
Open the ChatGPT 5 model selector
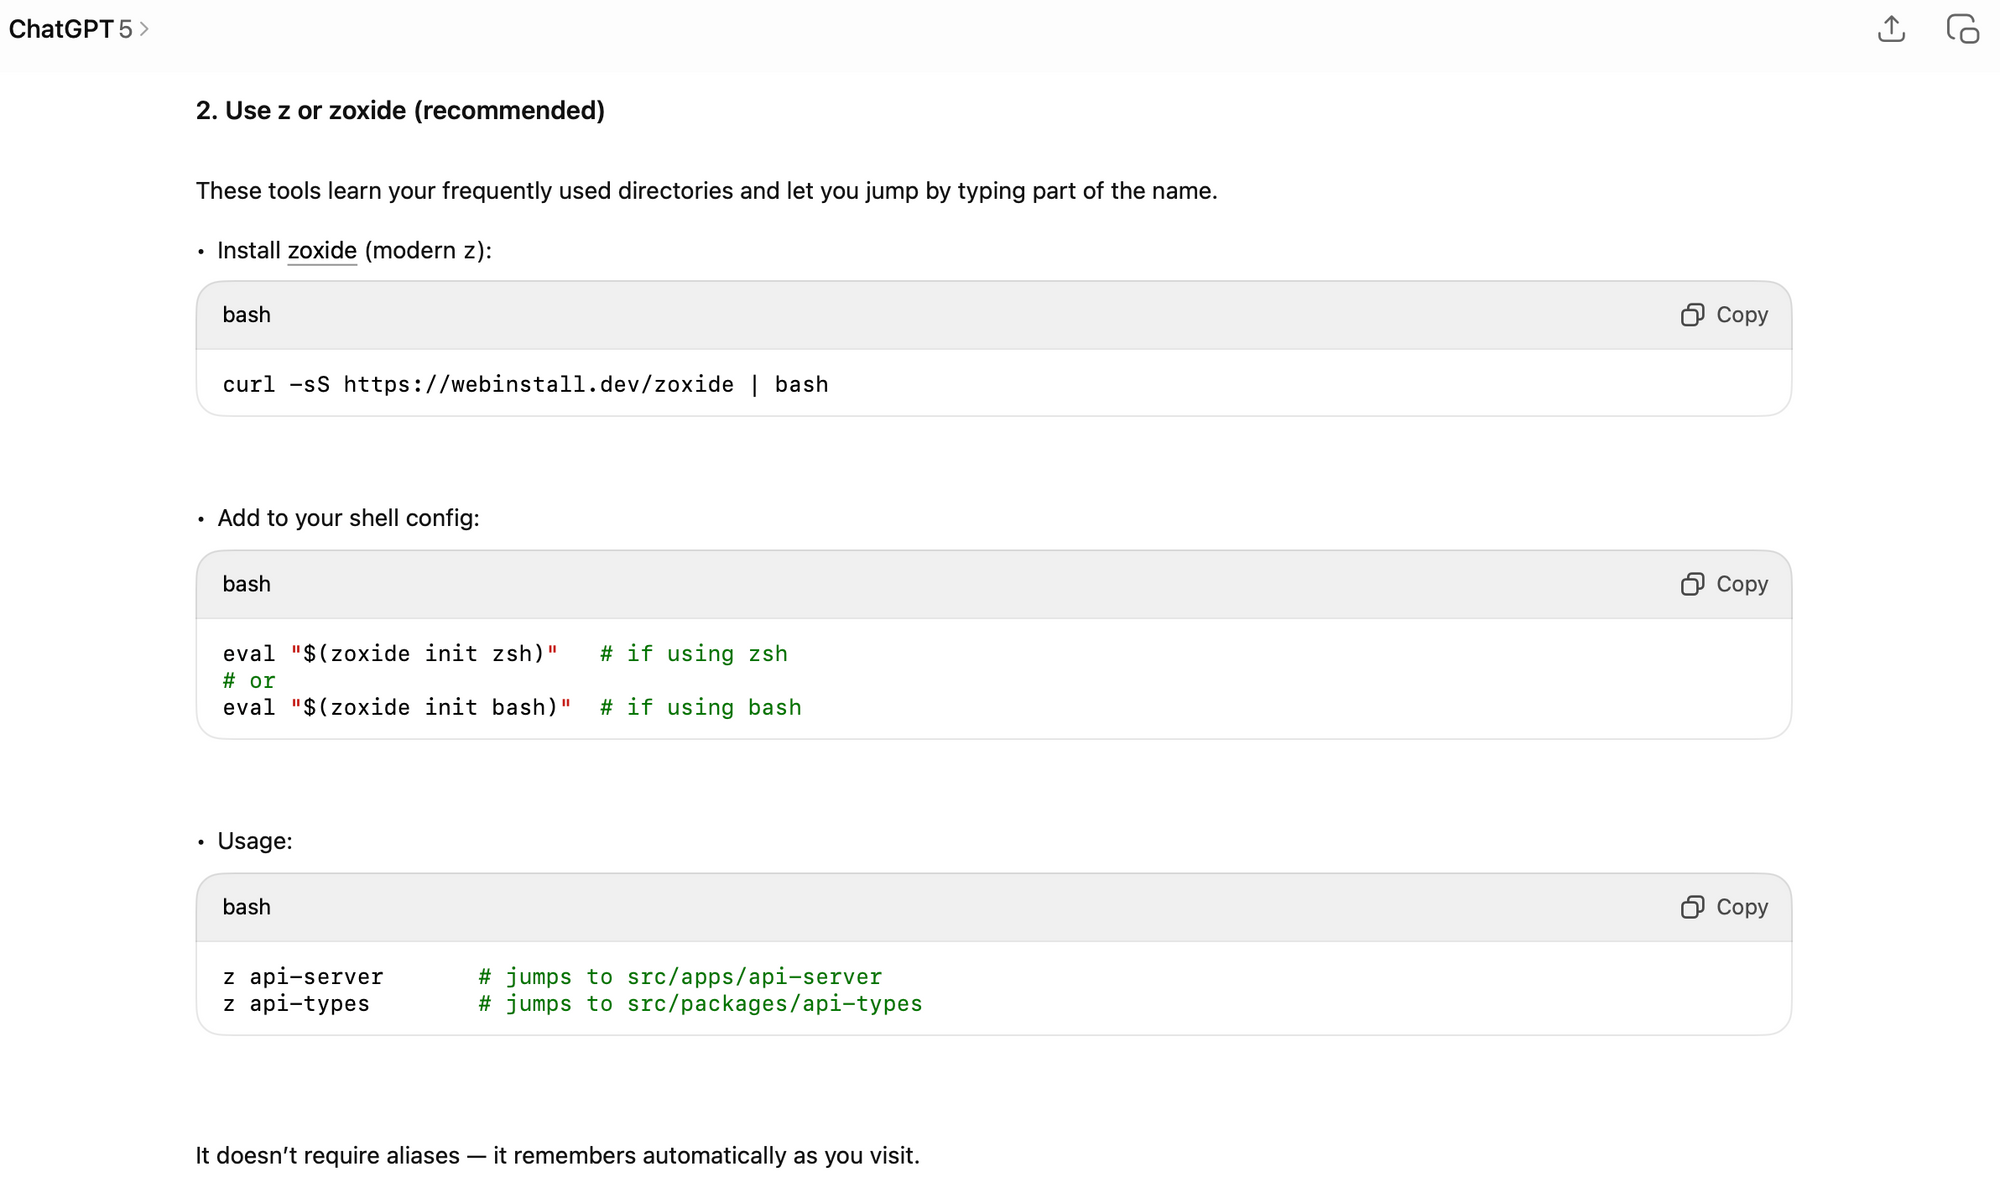point(78,29)
